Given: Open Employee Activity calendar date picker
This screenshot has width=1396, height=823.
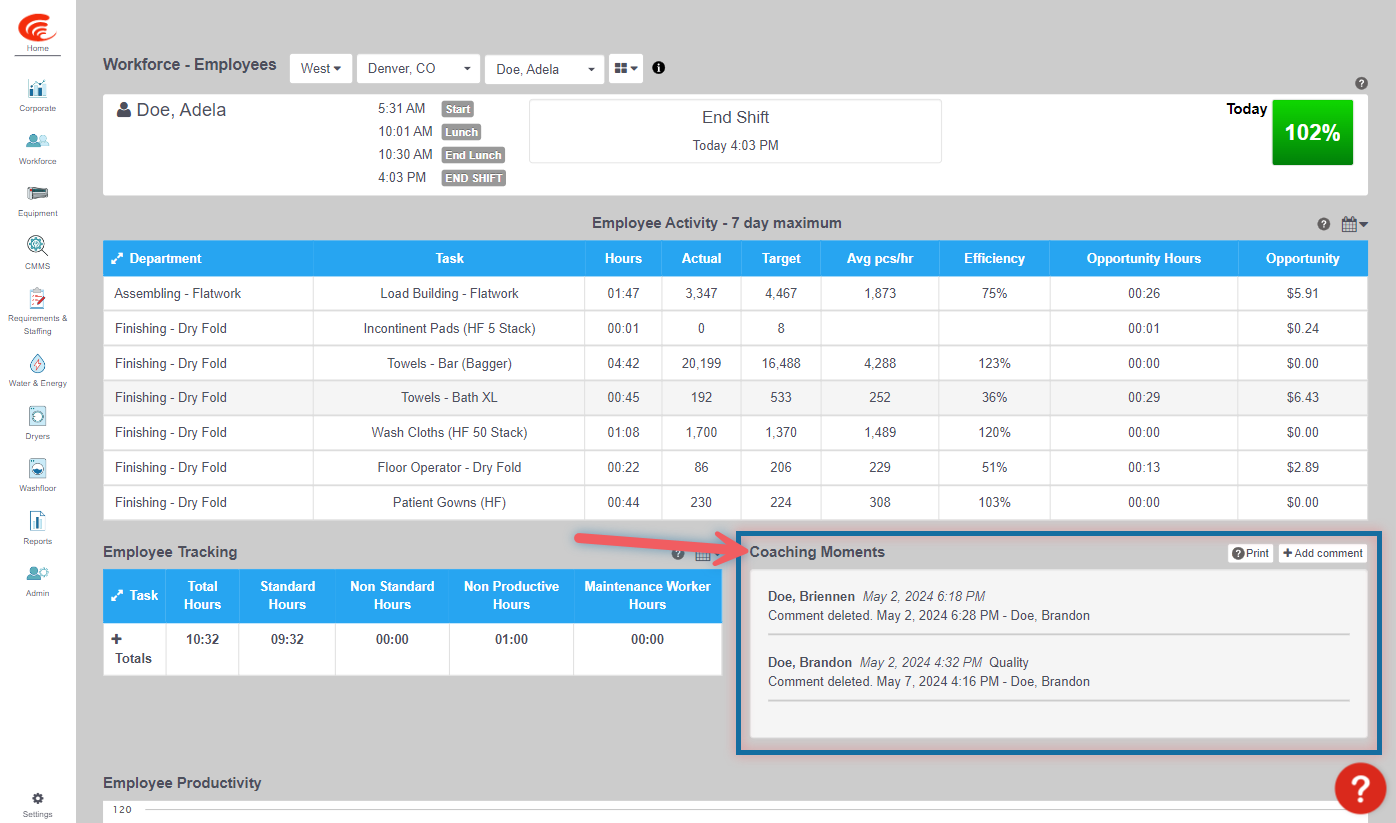Looking at the screenshot, I should point(1354,224).
